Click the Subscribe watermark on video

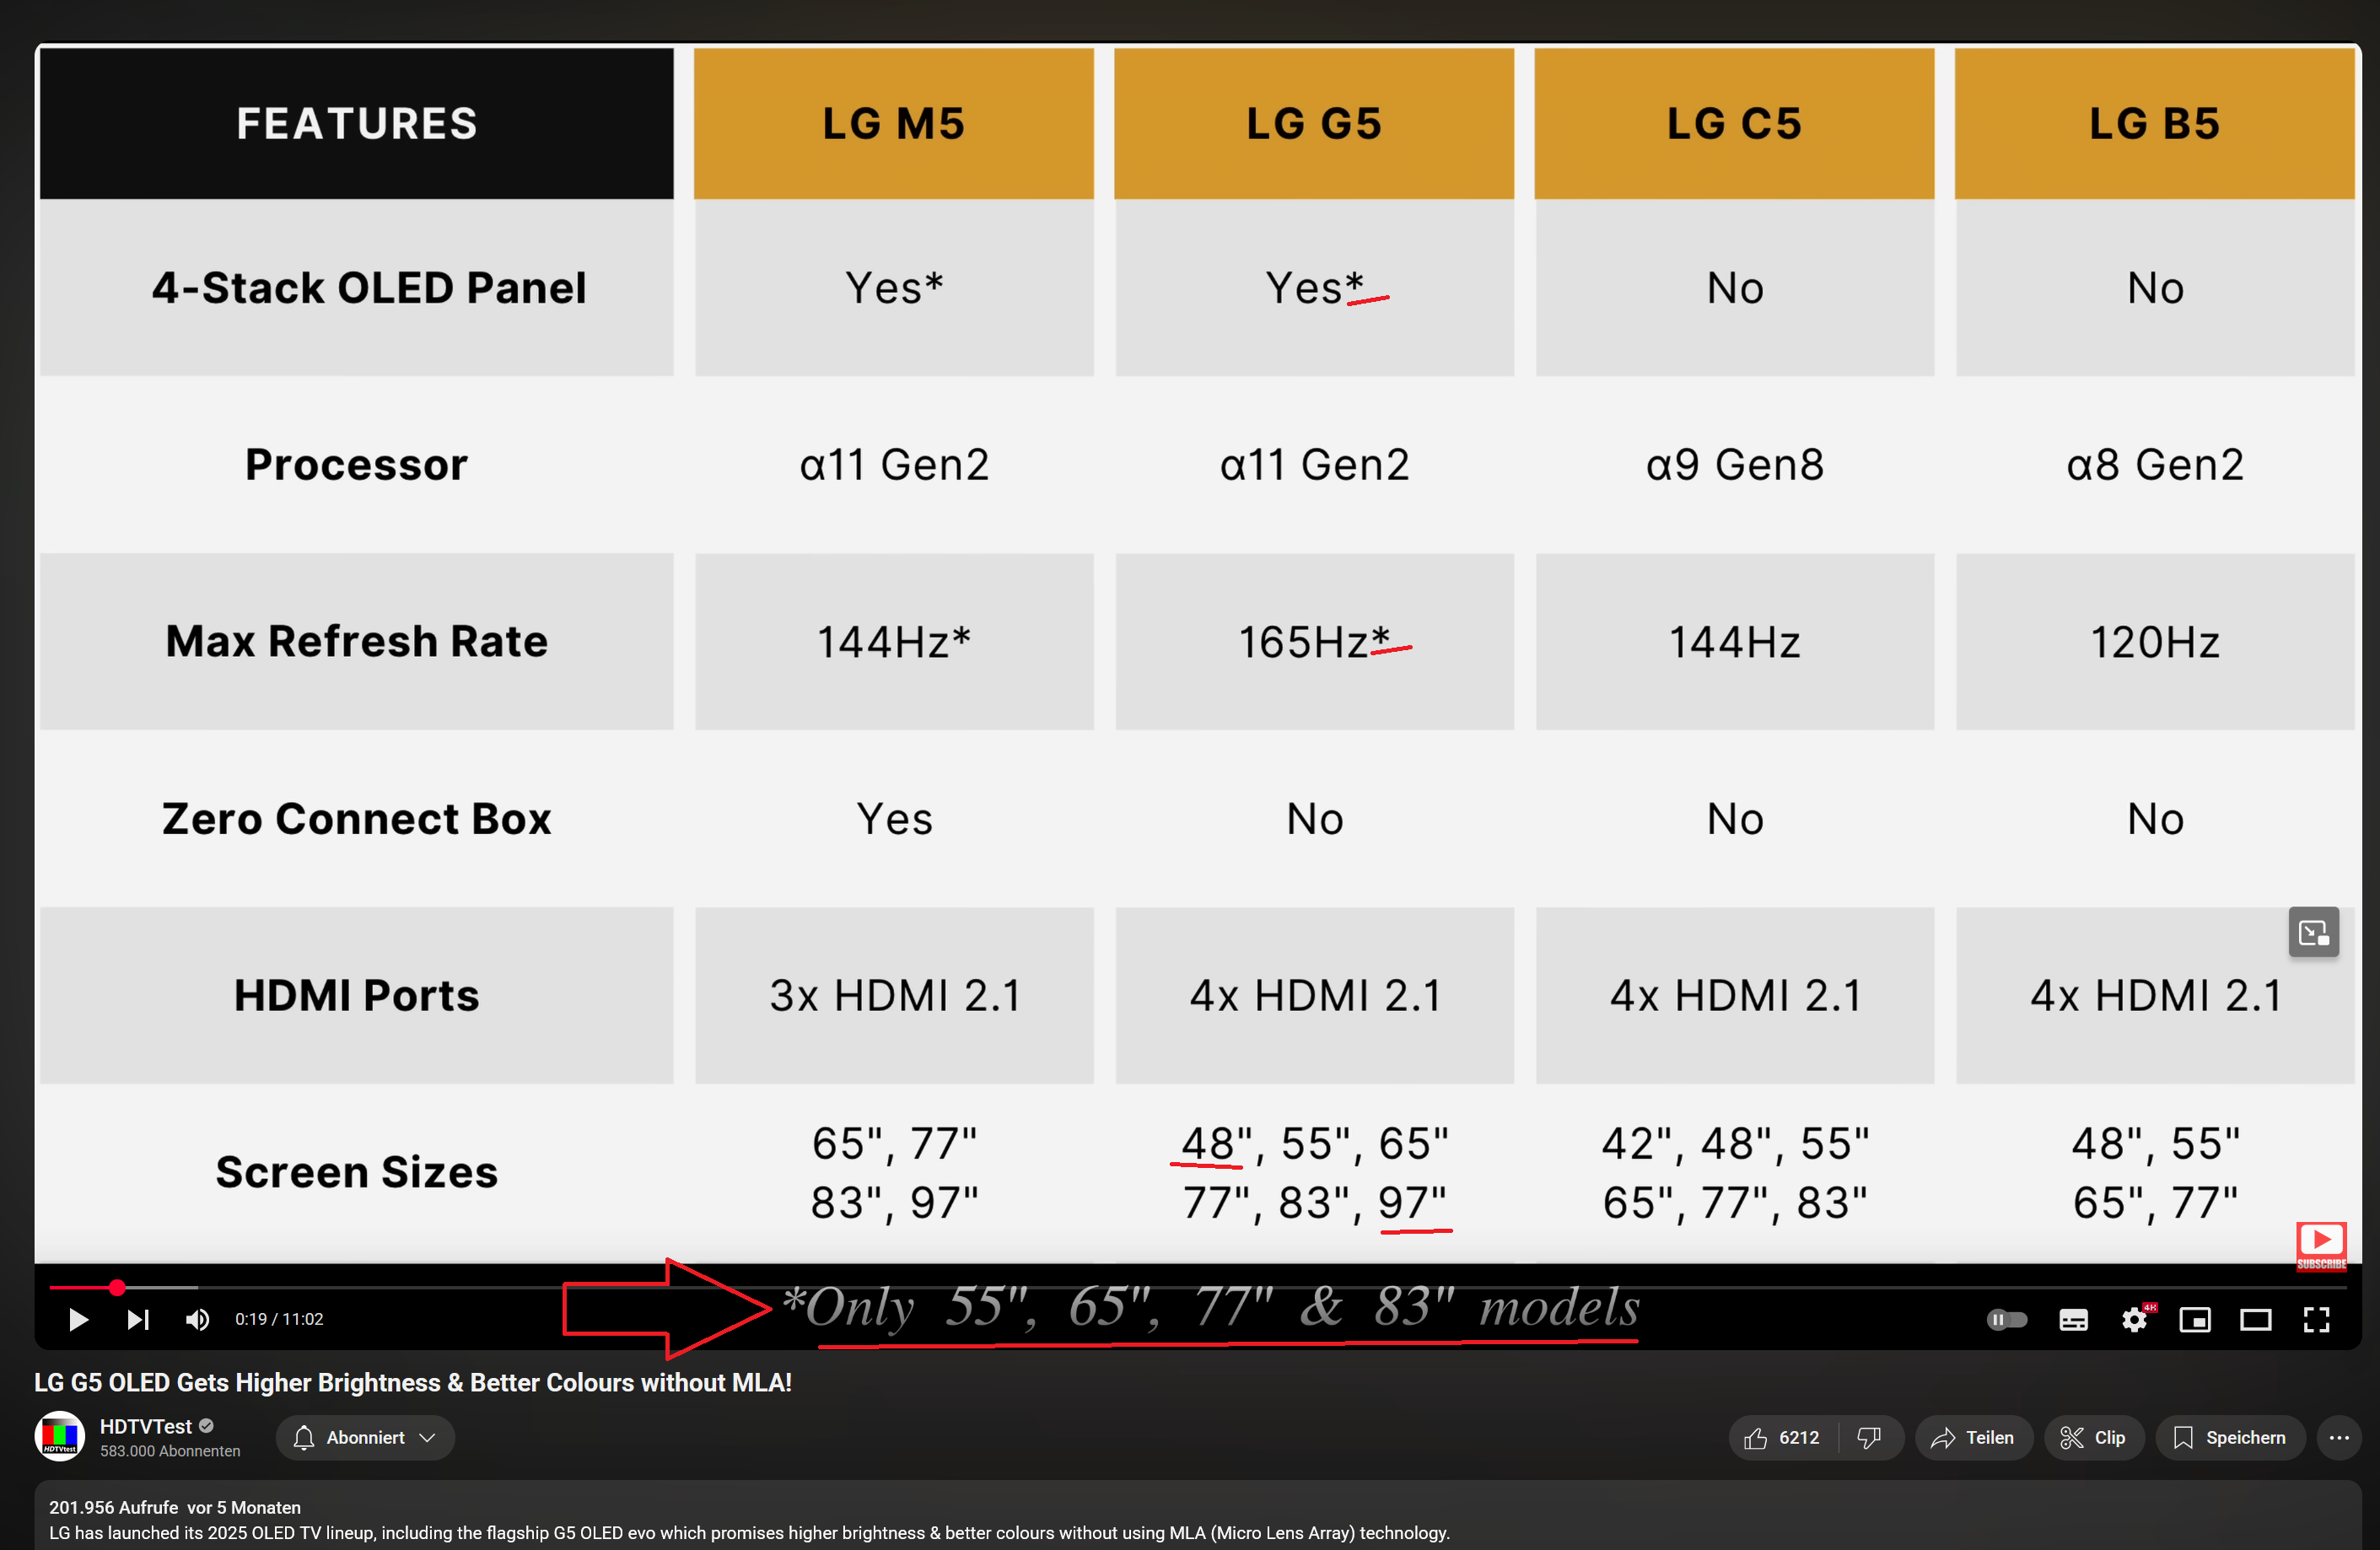(x=2320, y=1244)
